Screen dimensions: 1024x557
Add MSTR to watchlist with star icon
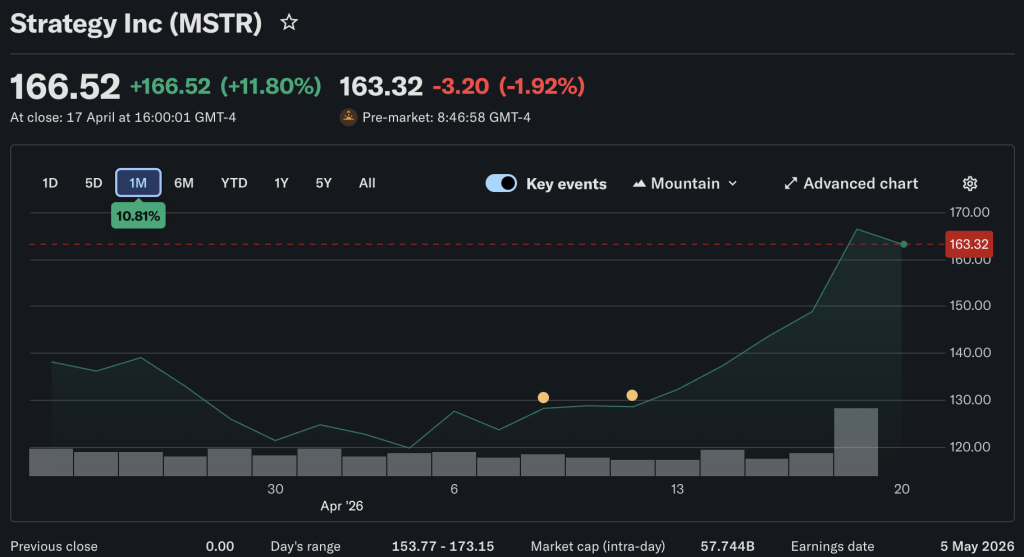point(289,22)
